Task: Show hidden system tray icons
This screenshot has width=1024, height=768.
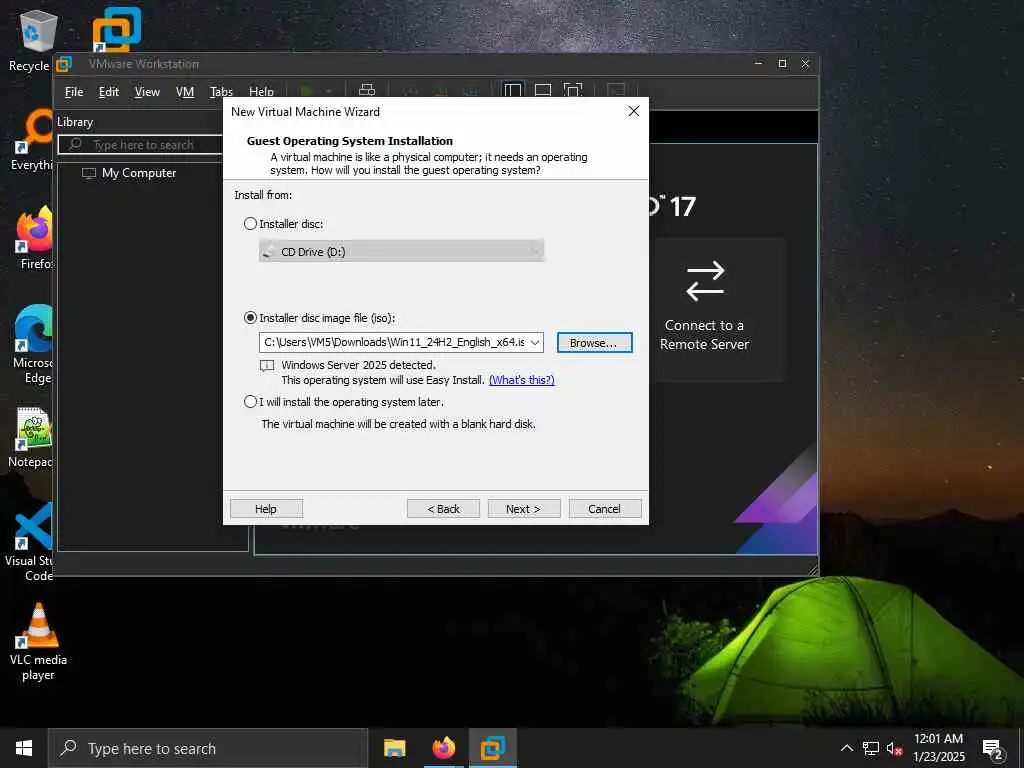Action: pos(846,748)
